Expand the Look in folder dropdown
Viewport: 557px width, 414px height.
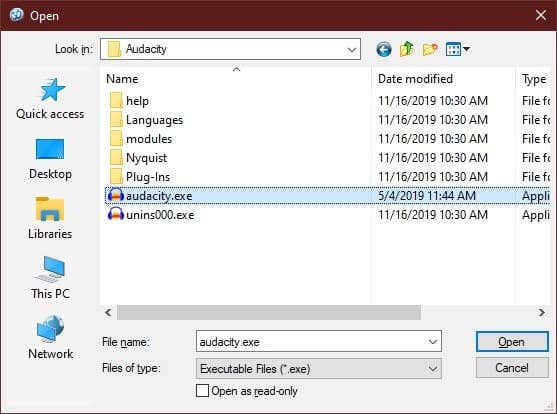click(x=352, y=49)
